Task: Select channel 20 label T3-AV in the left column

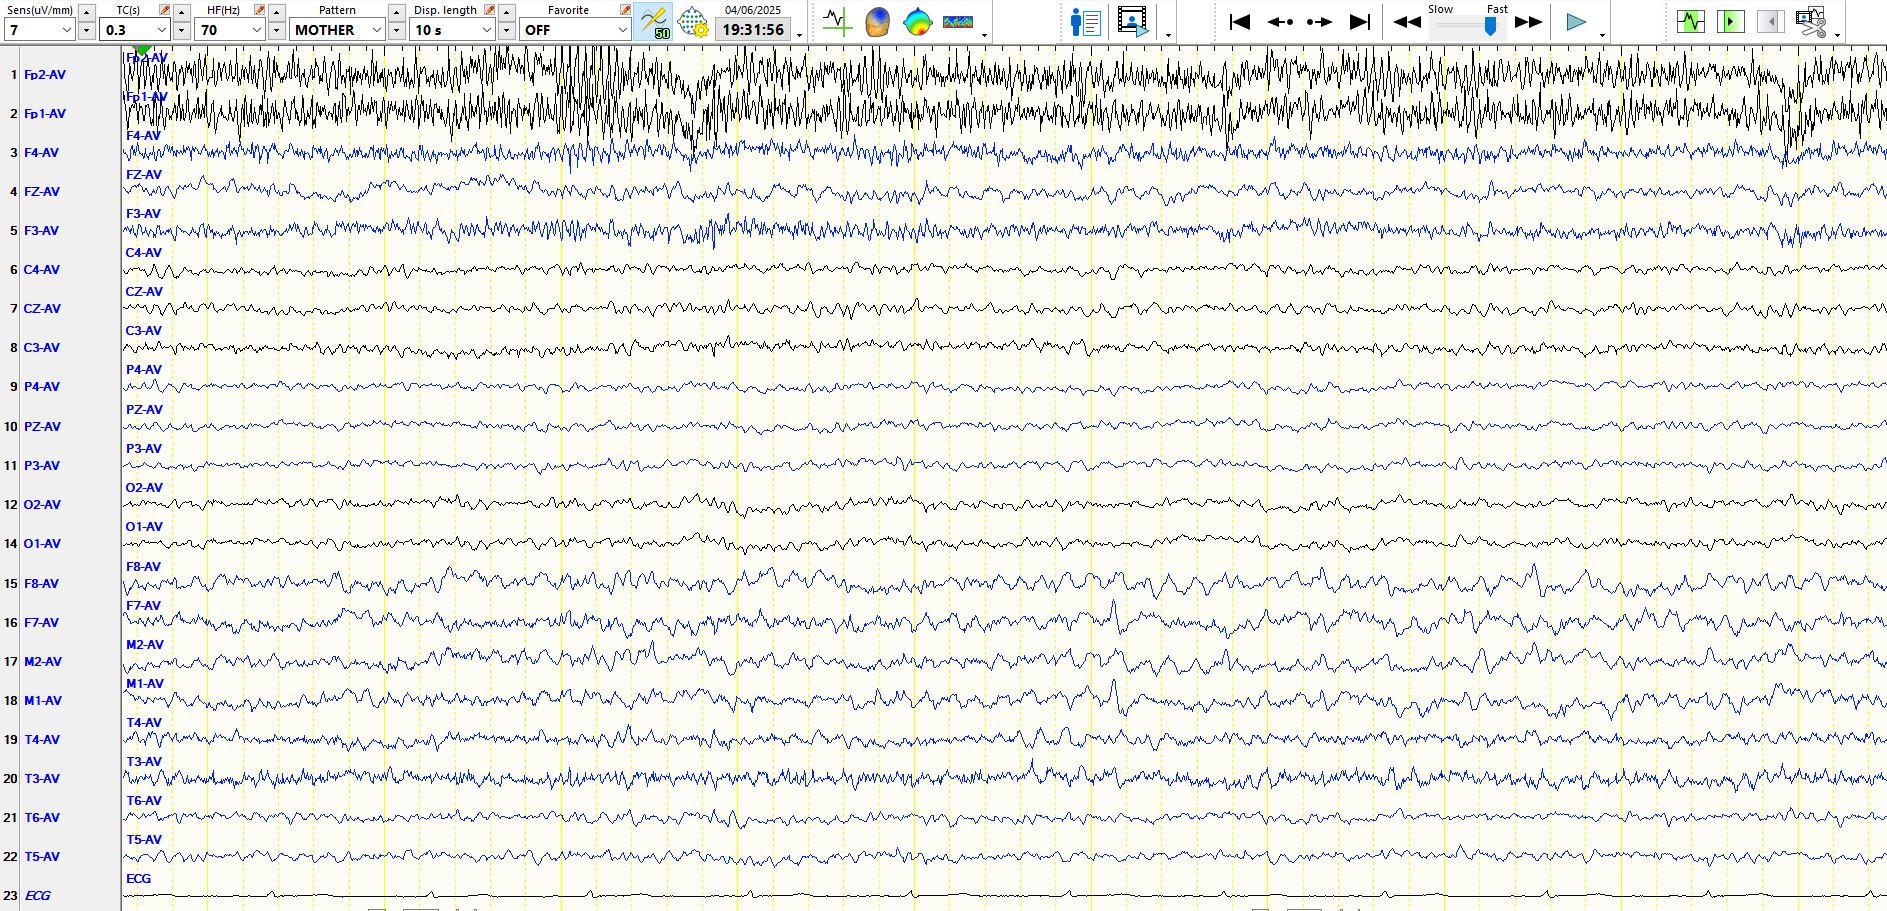Action: coord(41,779)
